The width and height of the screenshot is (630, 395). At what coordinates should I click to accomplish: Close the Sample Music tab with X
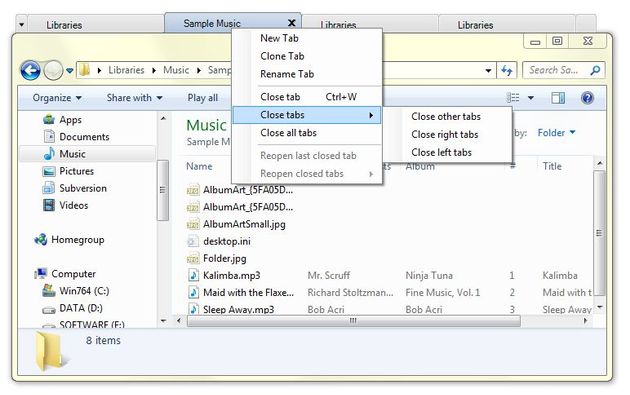292,23
